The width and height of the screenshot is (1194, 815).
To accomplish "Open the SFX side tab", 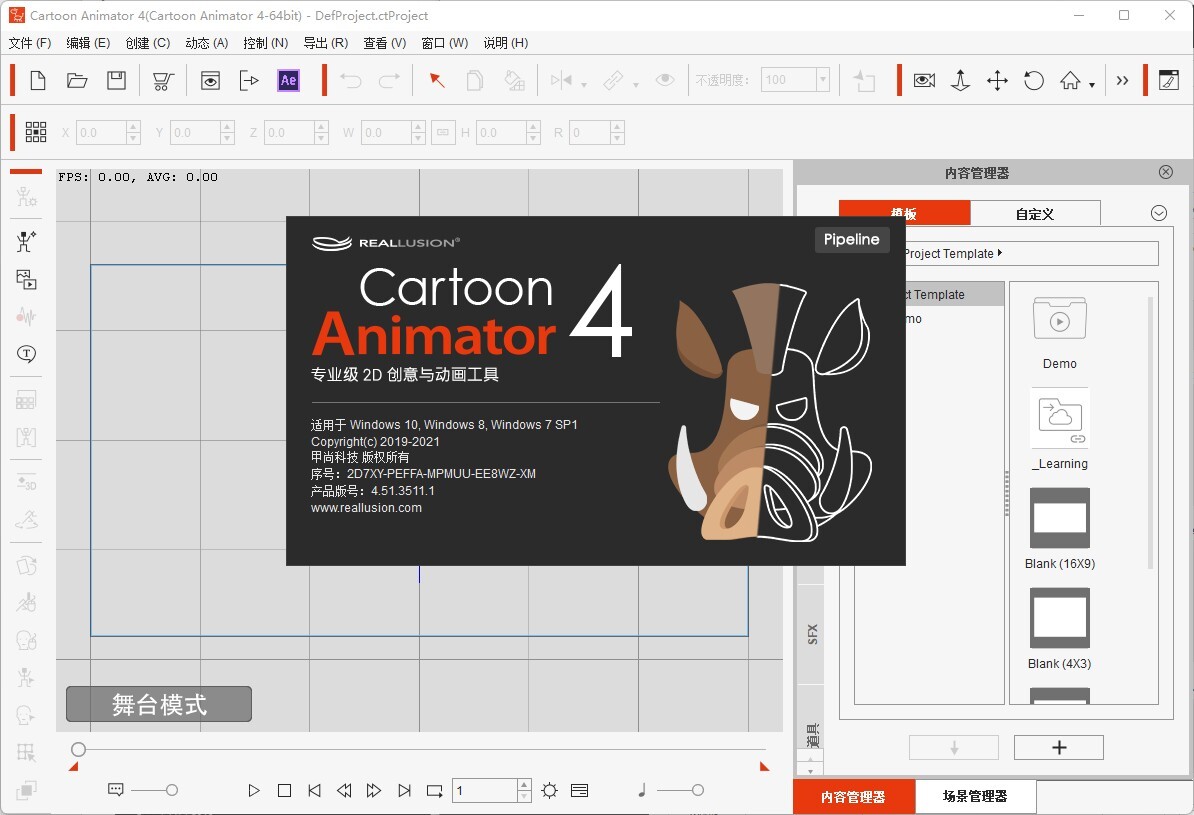I will [812, 634].
